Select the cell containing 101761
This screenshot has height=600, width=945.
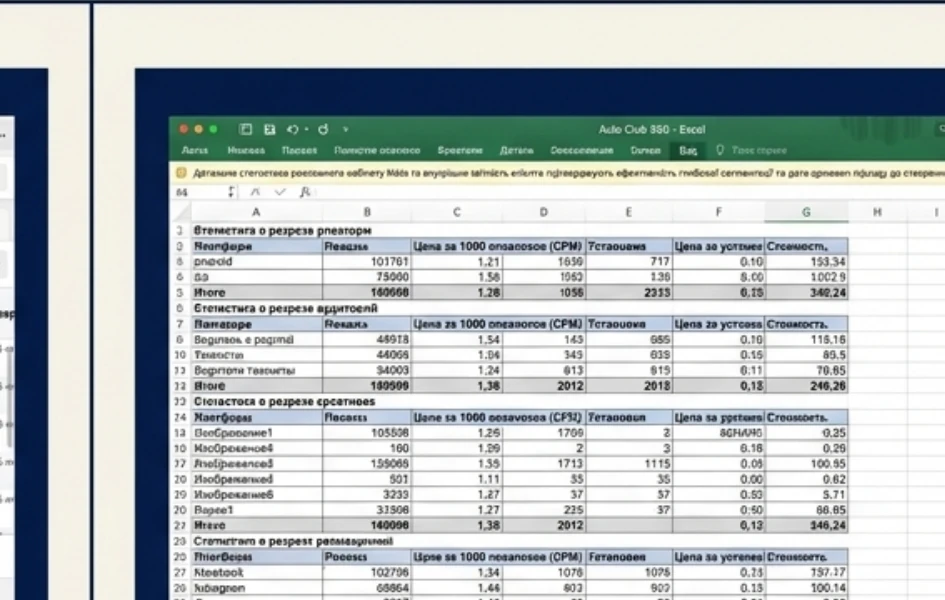click(x=366, y=262)
